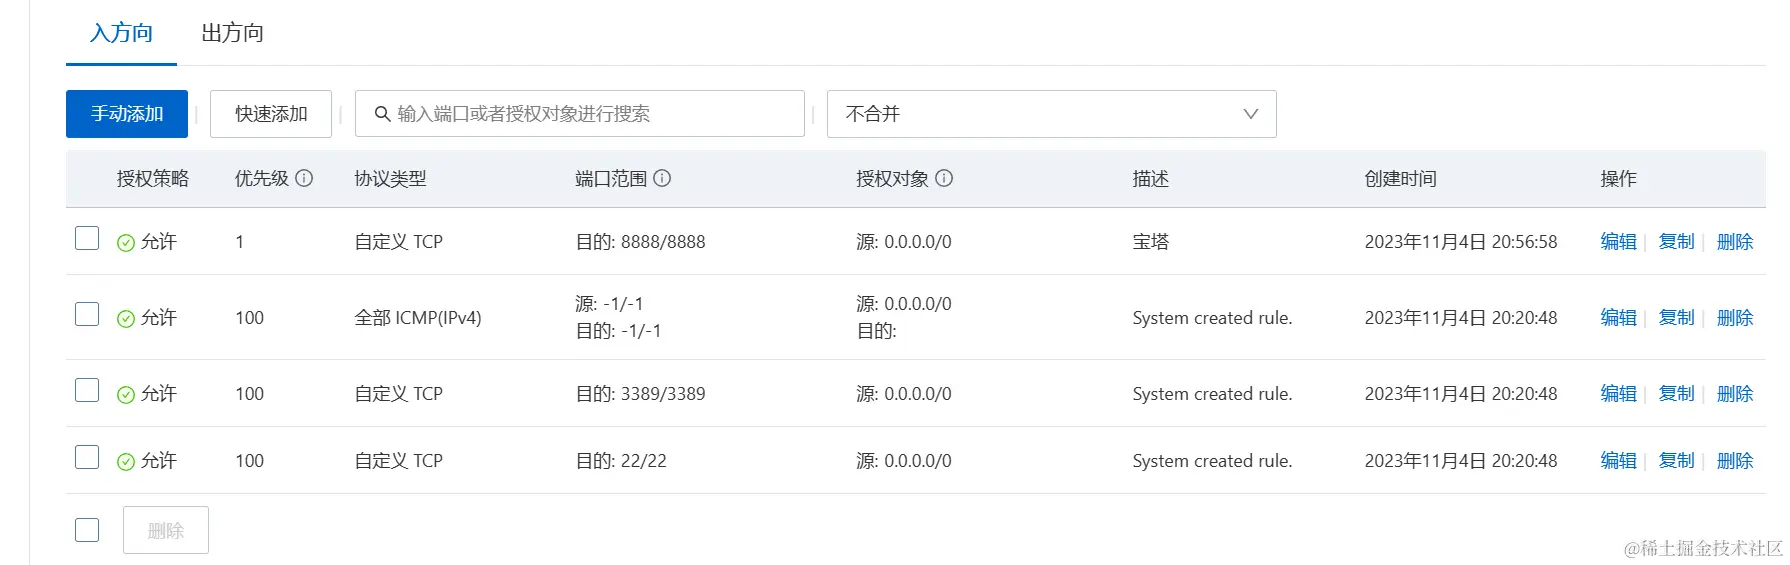Click the bottom 删除 batch button
Image resolution: width=1790 pixels, height=565 pixels.
click(x=166, y=530)
